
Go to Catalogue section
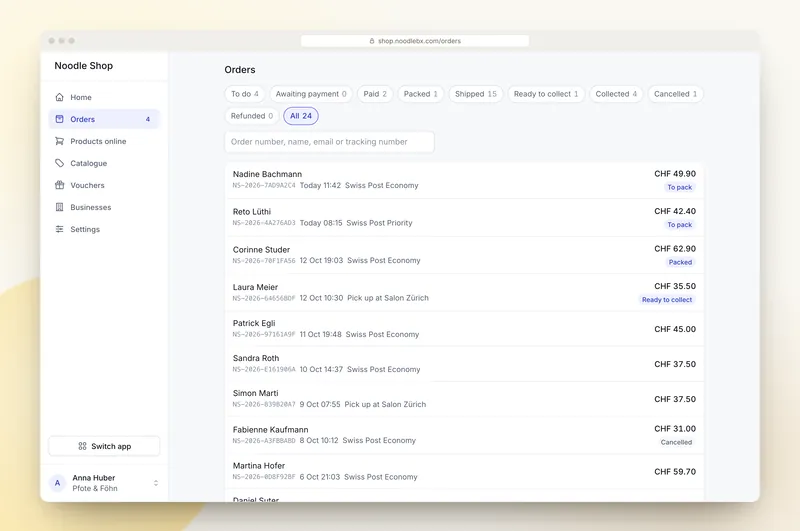(x=104, y=163)
